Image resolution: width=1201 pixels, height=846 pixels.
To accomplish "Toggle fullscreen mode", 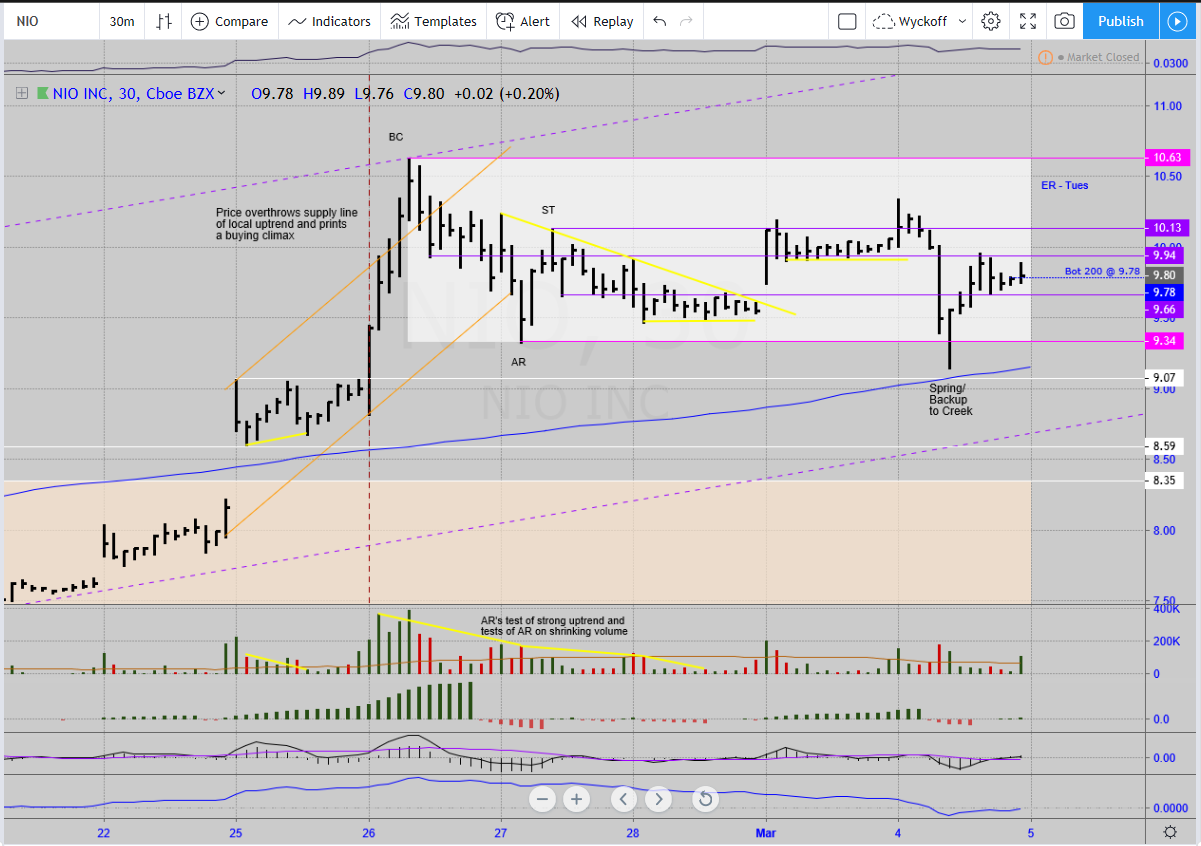I will [x=1028, y=21].
